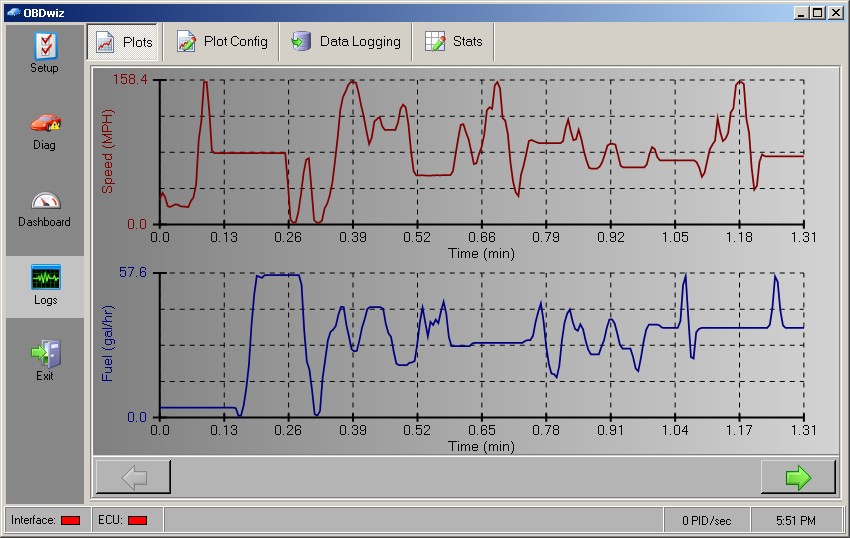Screen dimensions: 850x538
Task: Click the 0.91 tick on fuel plot axis
Action: coord(610,430)
